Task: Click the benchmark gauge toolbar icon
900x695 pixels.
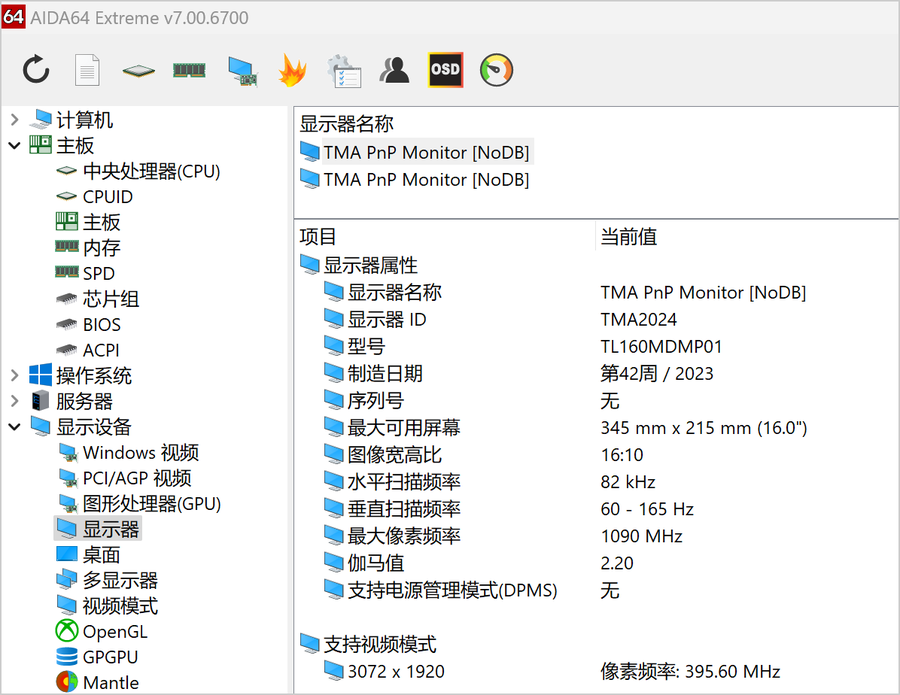Action: [496, 70]
